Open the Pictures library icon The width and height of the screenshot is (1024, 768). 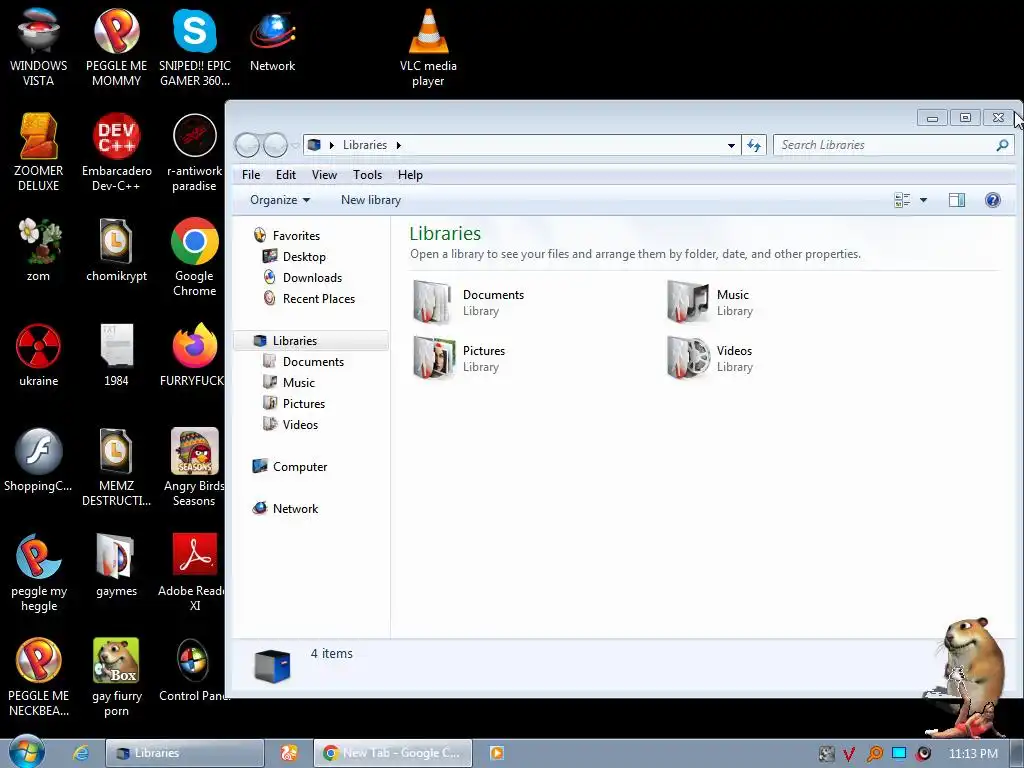pyautogui.click(x=434, y=358)
